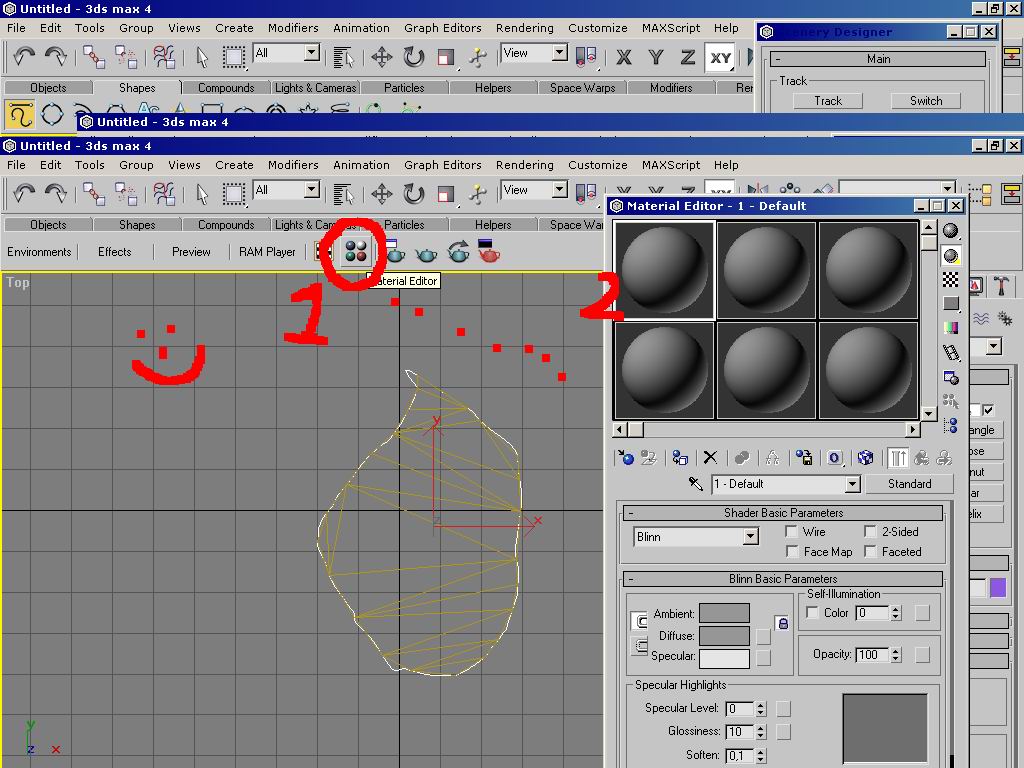Open Graph Editors menu in background window
Image resolution: width=1024 pixels, height=768 pixels.
click(443, 28)
